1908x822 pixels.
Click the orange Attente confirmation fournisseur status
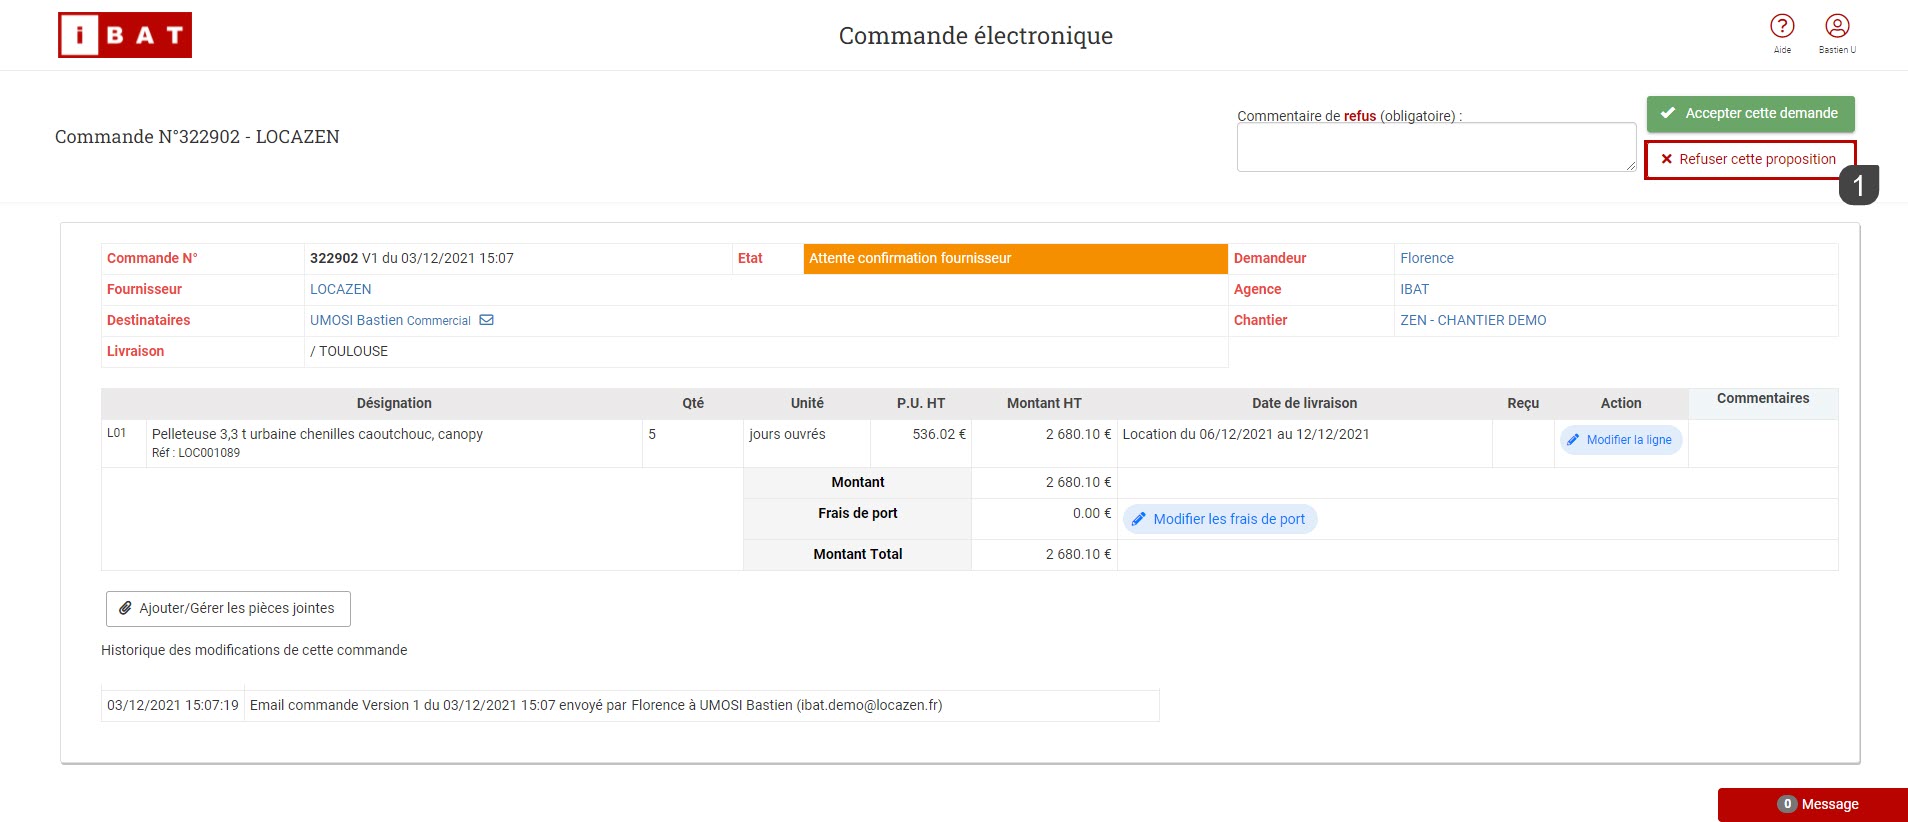1014,258
